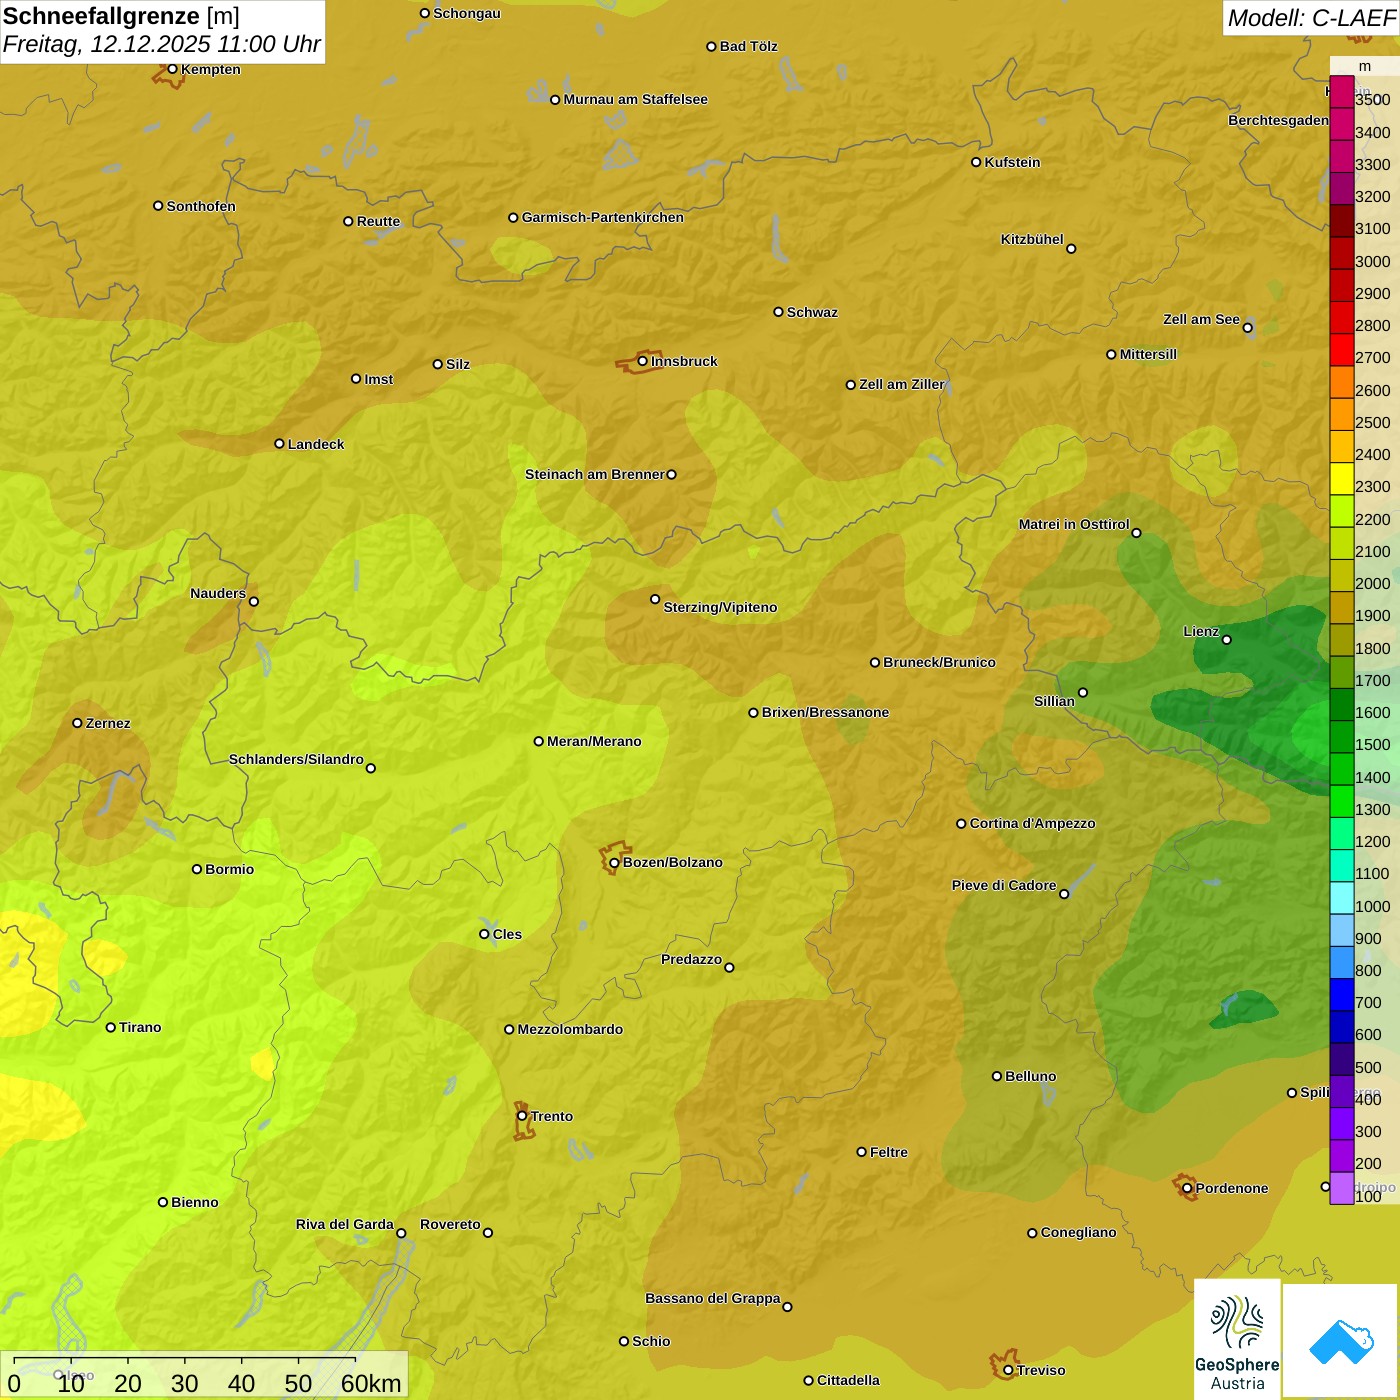The height and width of the screenshot is (1400, 1400).
Task: Click the 'Garmisch-Partenkirchen' label
Action: [x=603, y=217]
